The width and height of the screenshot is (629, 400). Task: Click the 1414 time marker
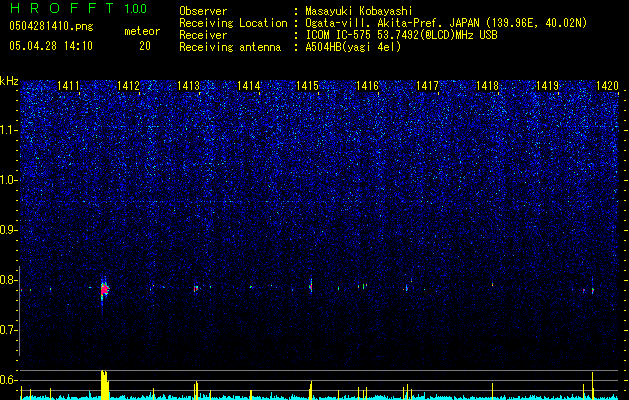tap(248, 85)
